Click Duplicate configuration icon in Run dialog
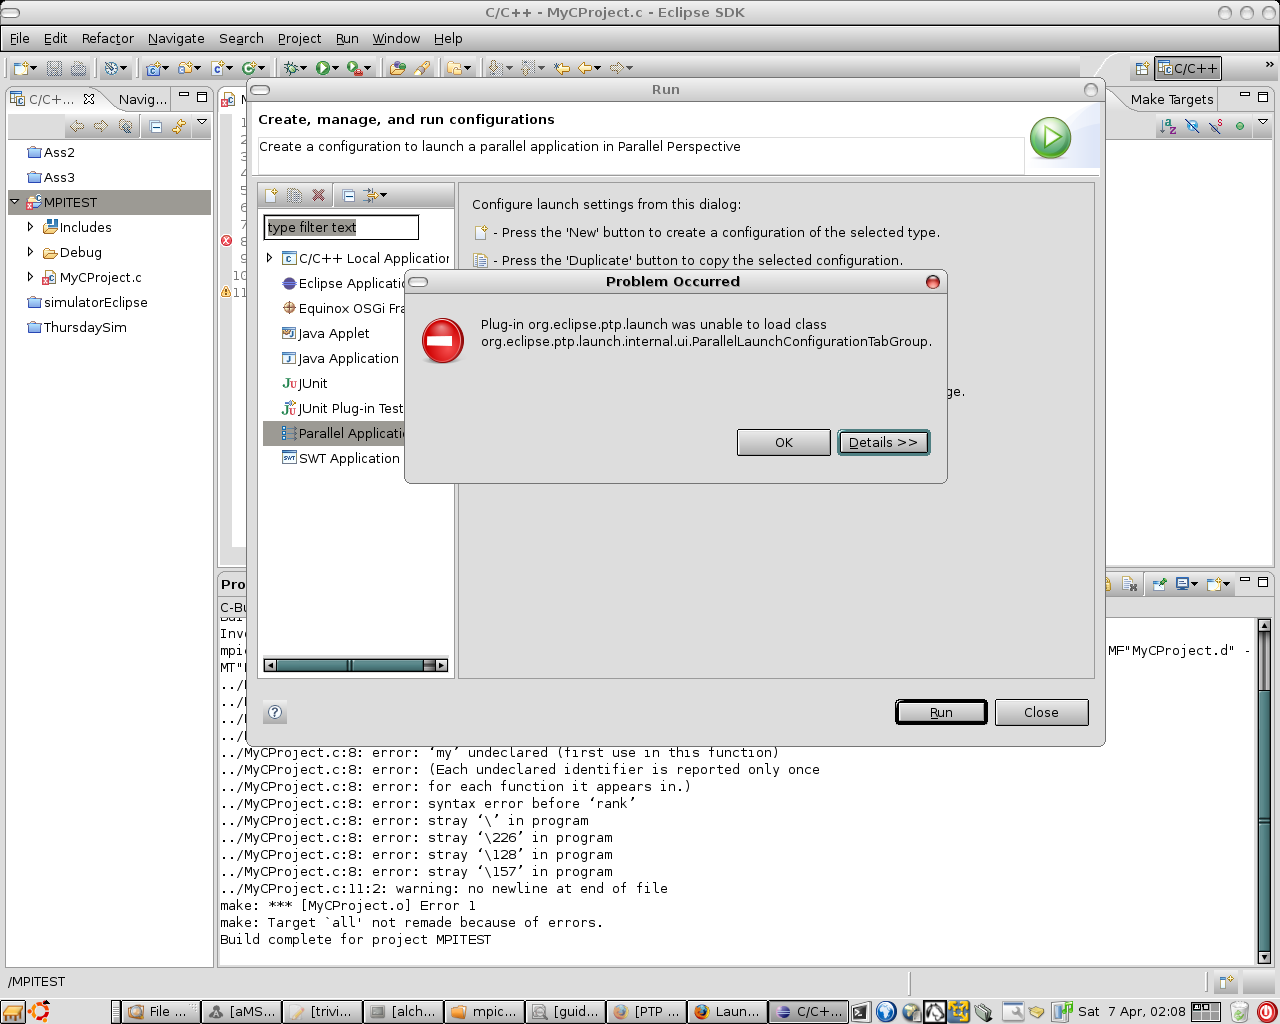The image size is (1280, 1024). coord(294,195)
